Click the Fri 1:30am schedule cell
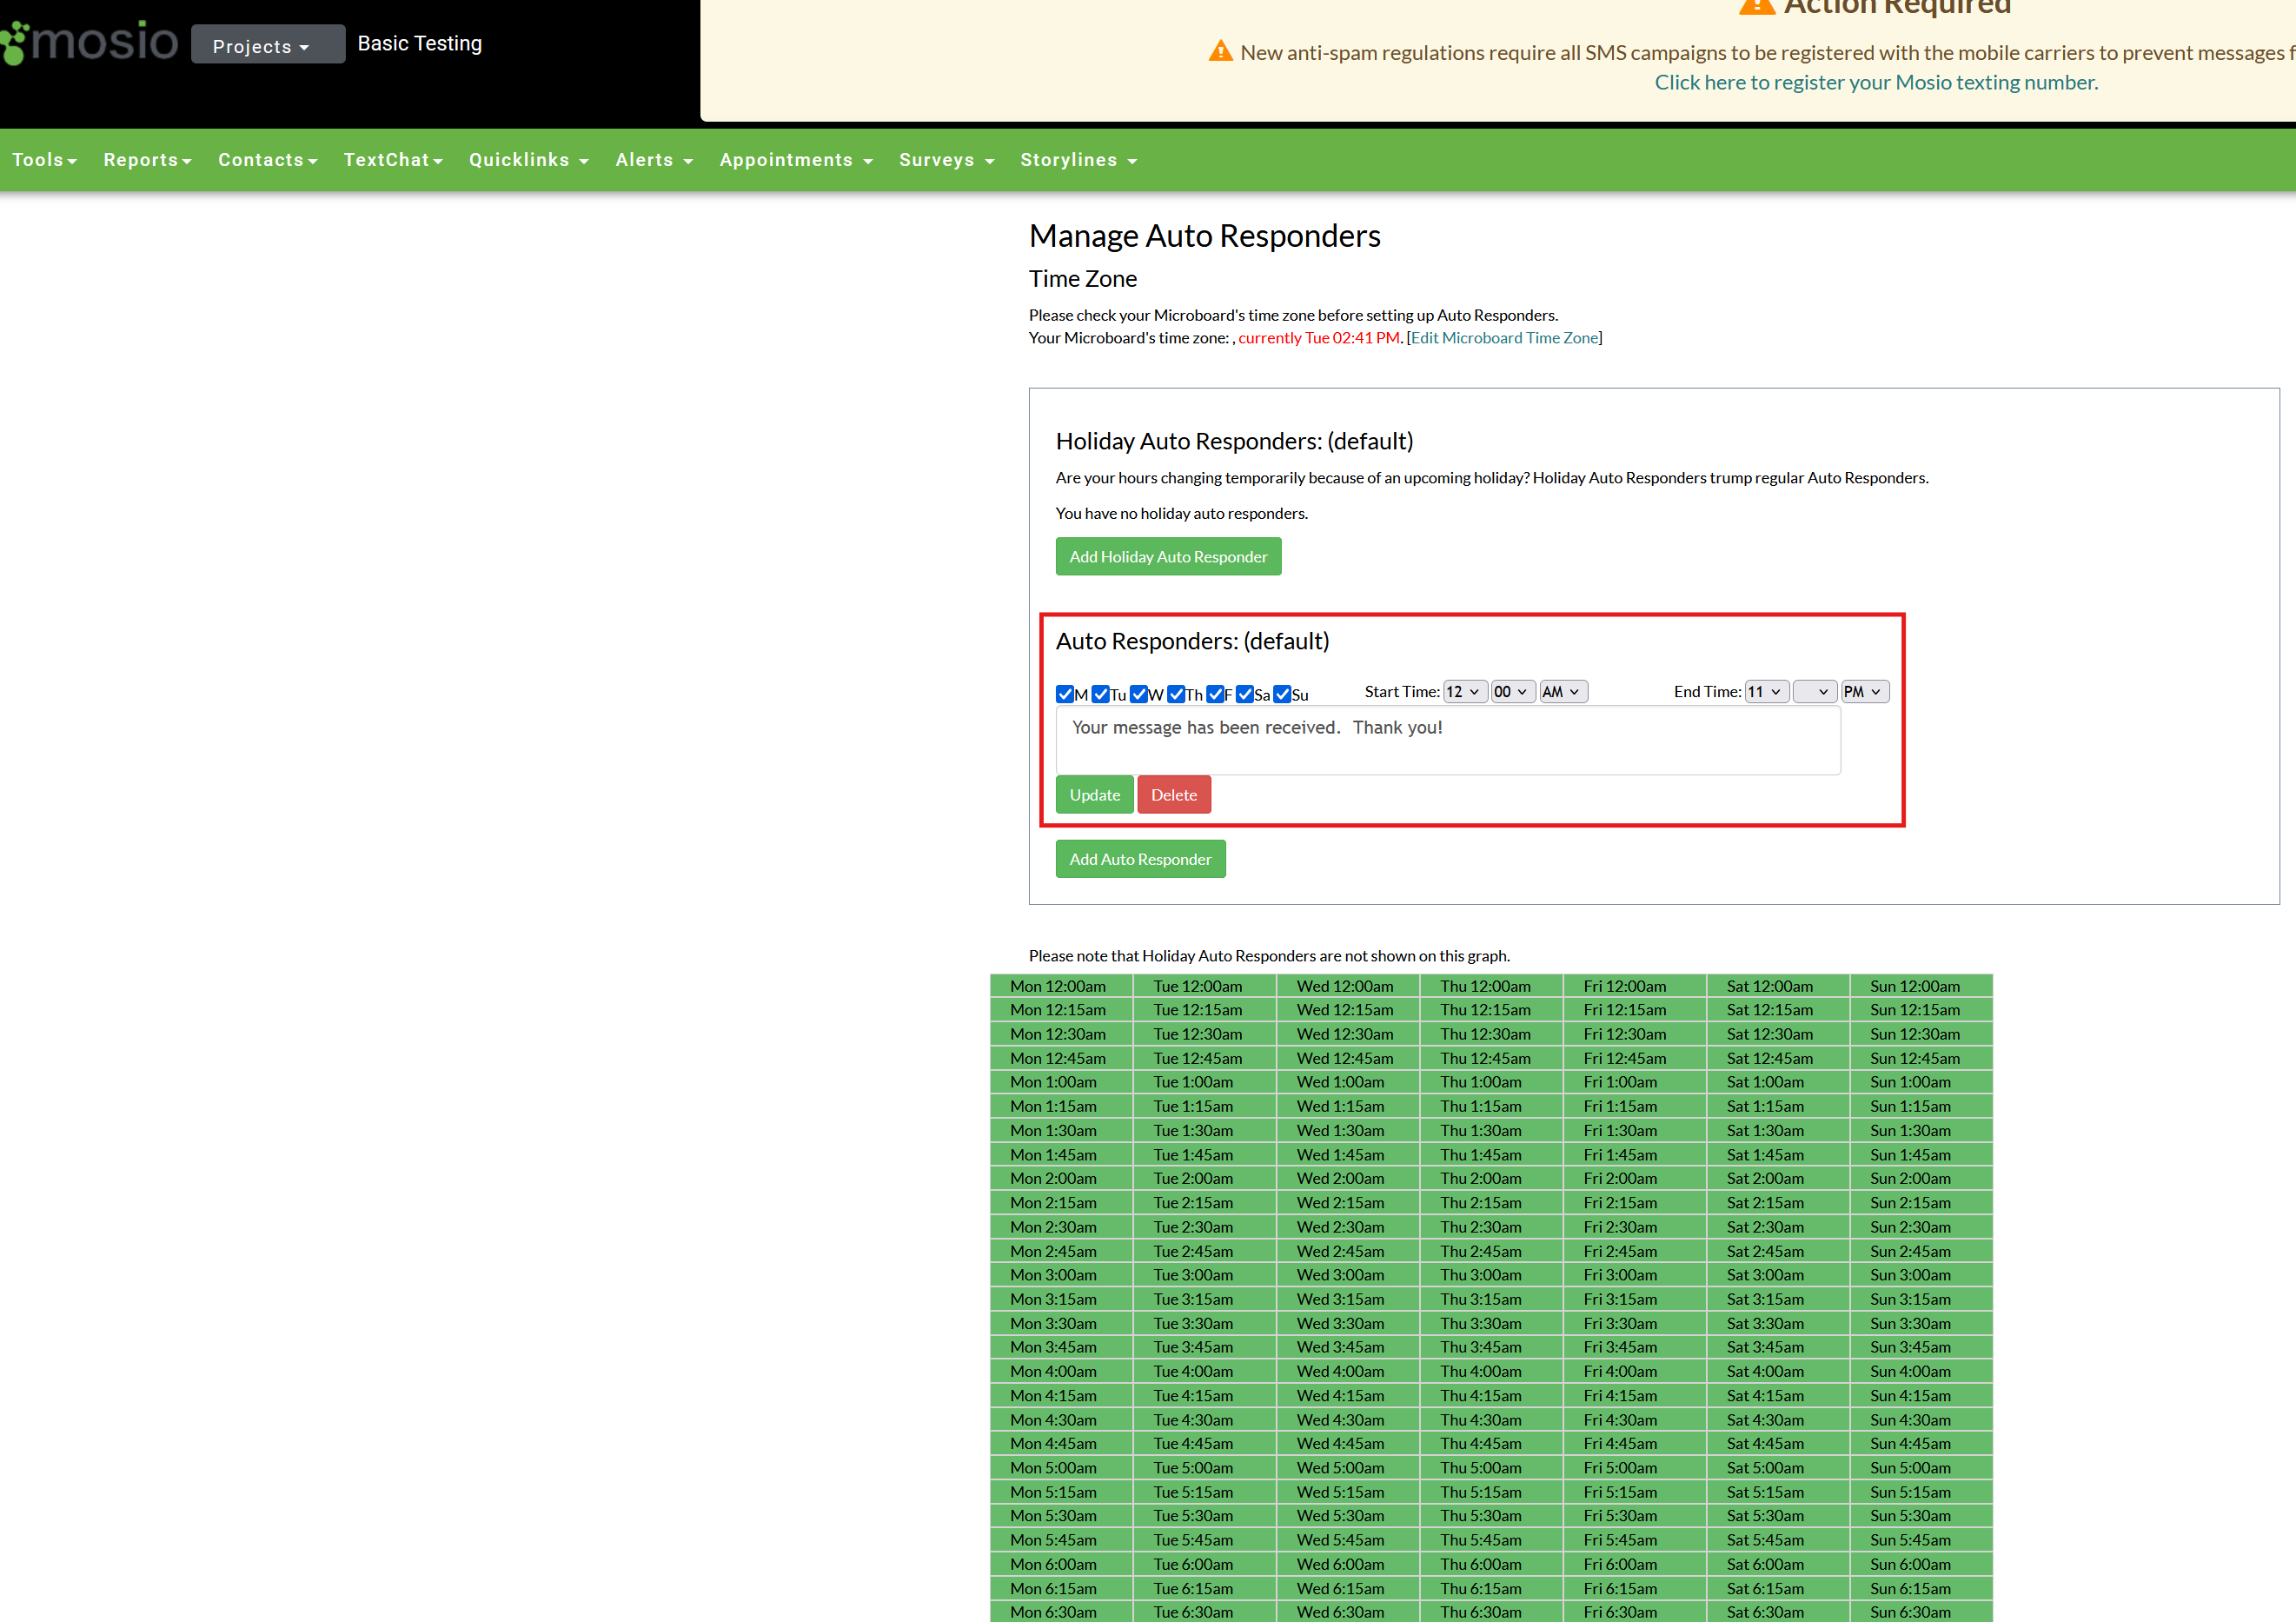This screenshot has width=2296, height=1622. (1634, 1130)
